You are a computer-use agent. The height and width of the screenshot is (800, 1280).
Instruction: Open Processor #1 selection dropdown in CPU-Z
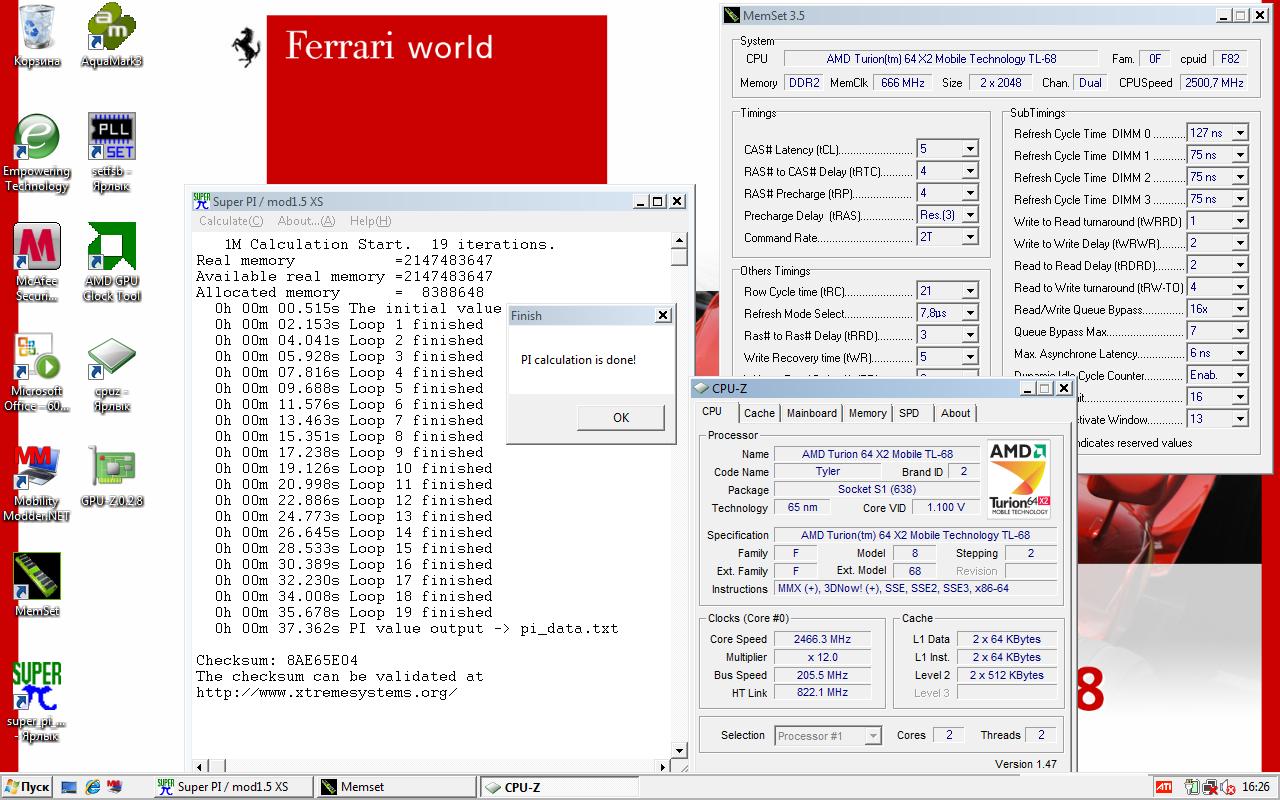tap(873, 735)
